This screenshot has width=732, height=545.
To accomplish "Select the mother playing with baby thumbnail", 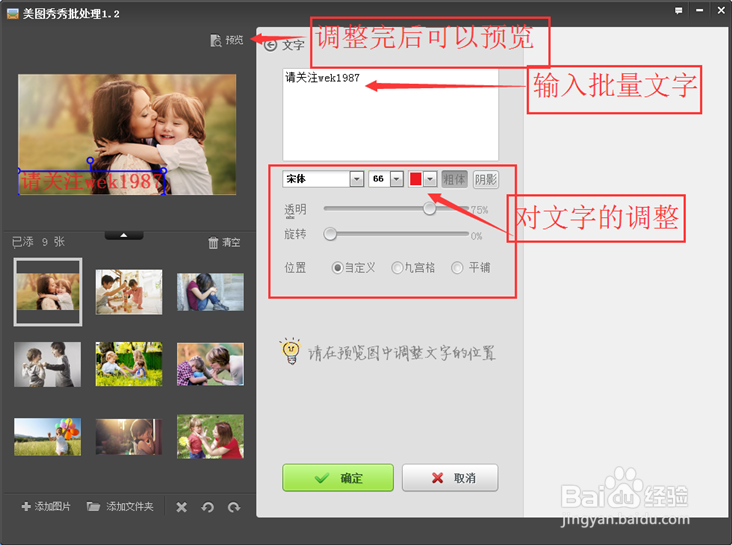I will pos(210,364).
